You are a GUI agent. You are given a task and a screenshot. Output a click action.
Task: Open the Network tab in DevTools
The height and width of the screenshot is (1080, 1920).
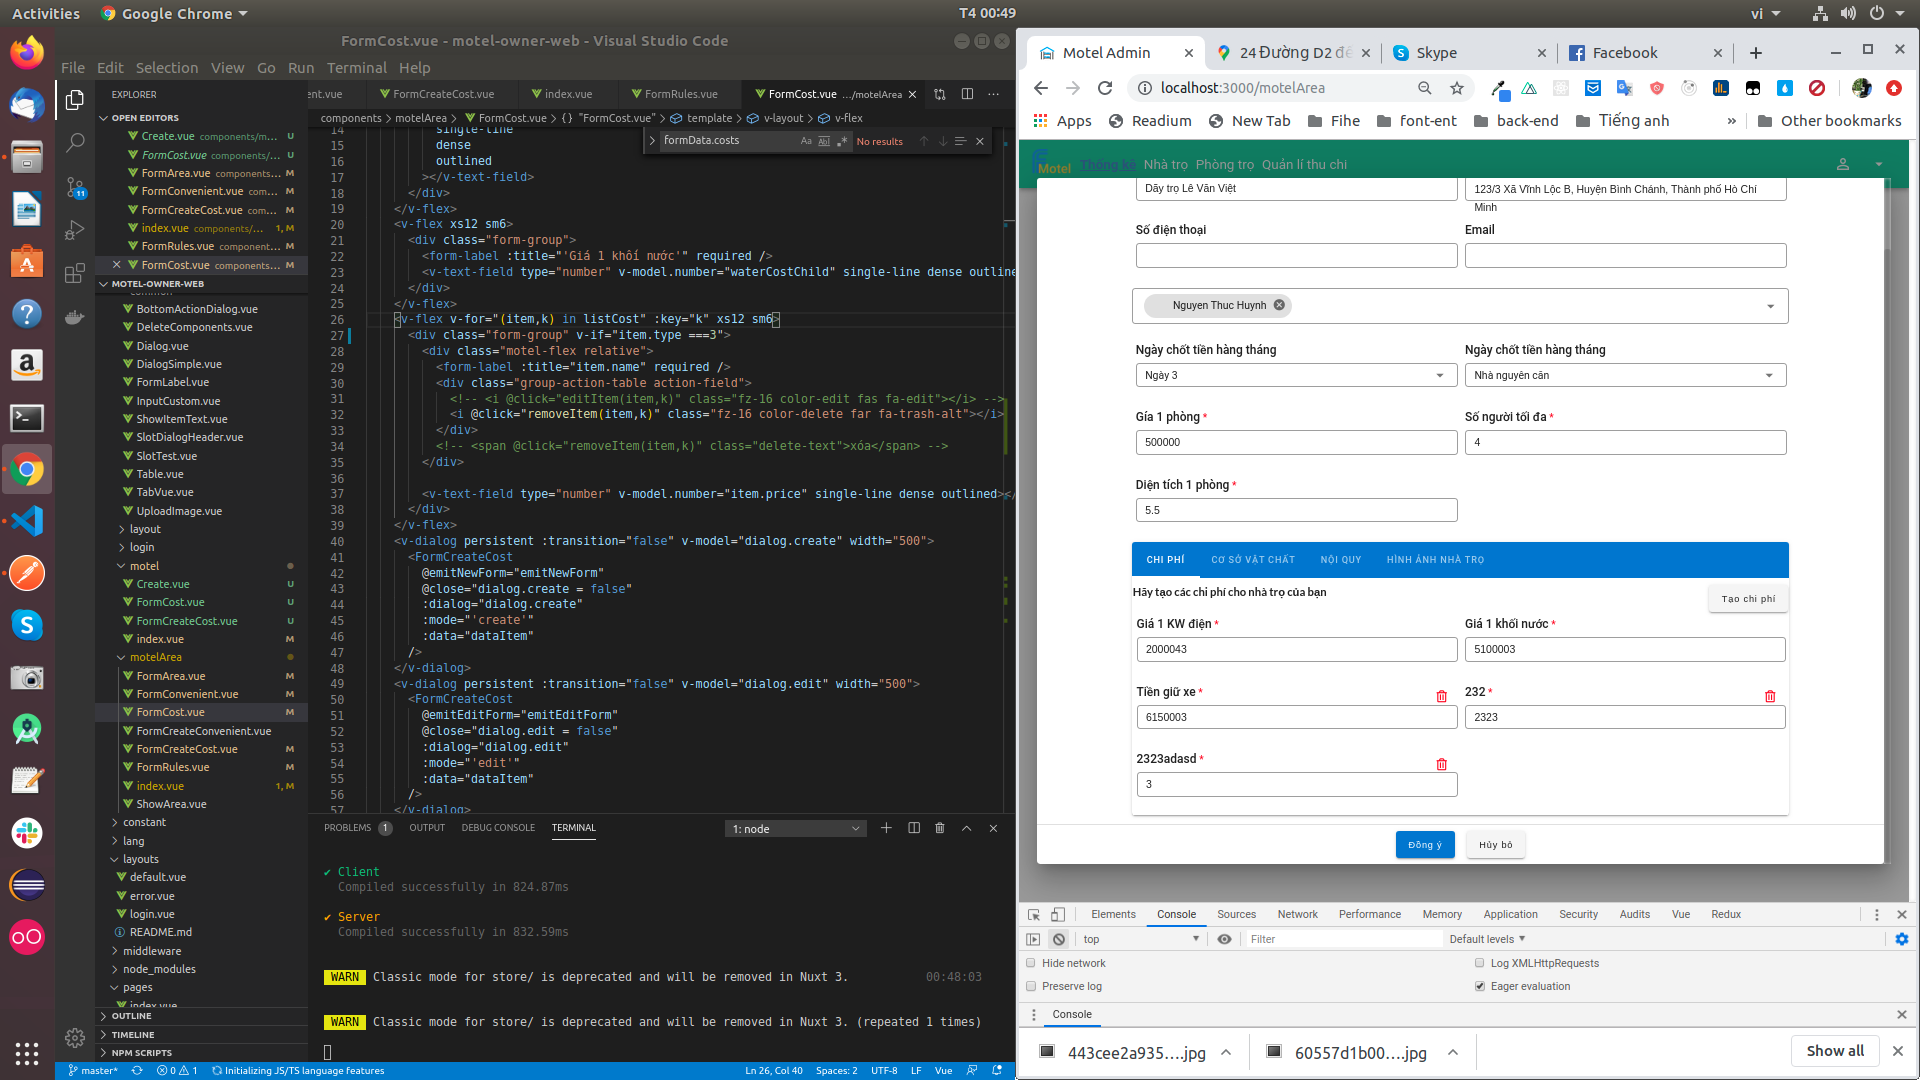coord(1297,914)
